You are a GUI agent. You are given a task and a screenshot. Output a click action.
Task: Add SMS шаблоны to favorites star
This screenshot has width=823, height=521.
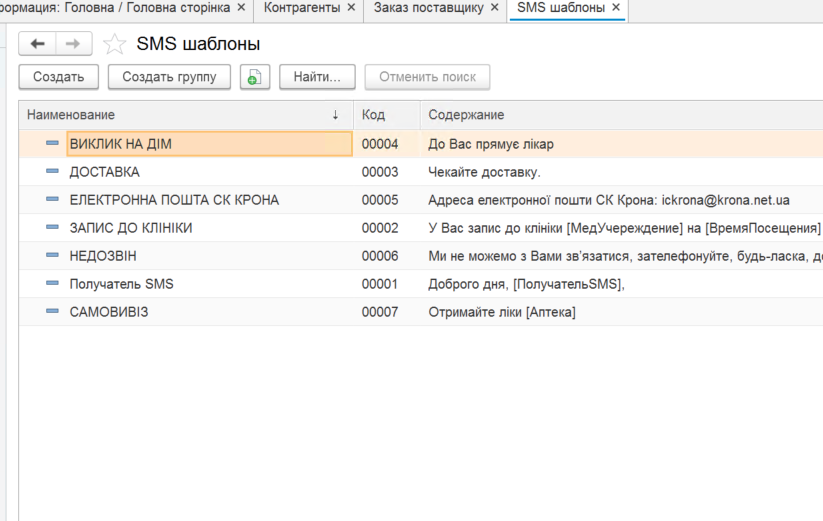click(x=115, y=45)
